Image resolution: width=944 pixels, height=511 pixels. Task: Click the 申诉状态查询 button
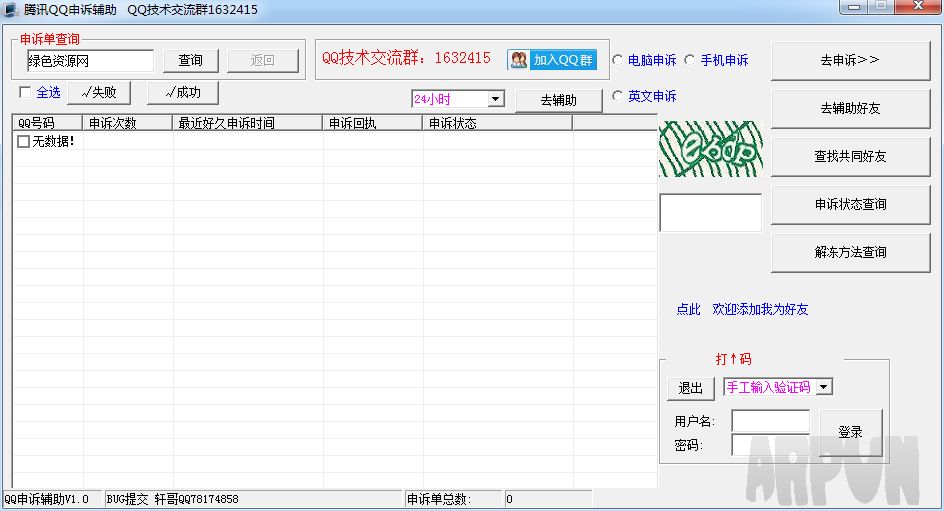(850, 205)
